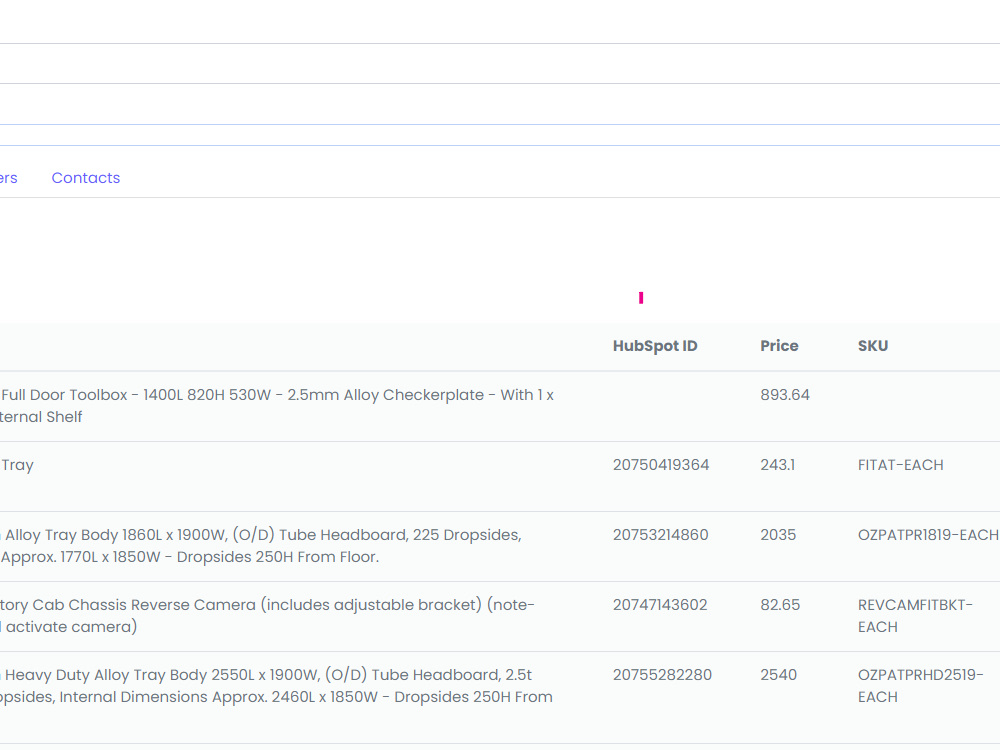Select the Tray product name cell
Image resolution: width=1000 pixels, height=750 pixels.
pos(17,466)
